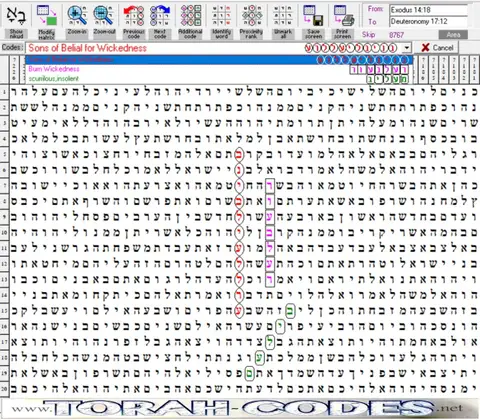Click the row 10 number header
Image resolution: width=480 pixels, height=420 pixels.
tap(4, 232)
